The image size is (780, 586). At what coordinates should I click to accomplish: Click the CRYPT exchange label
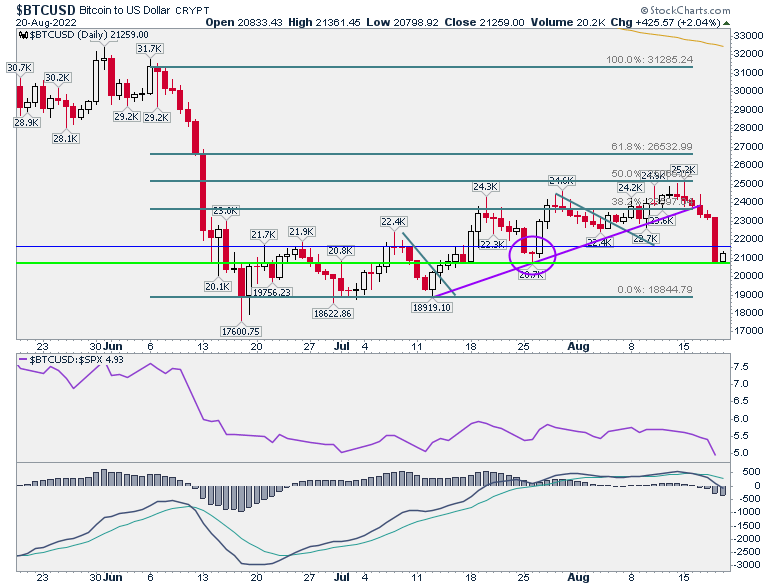[193, 10]
